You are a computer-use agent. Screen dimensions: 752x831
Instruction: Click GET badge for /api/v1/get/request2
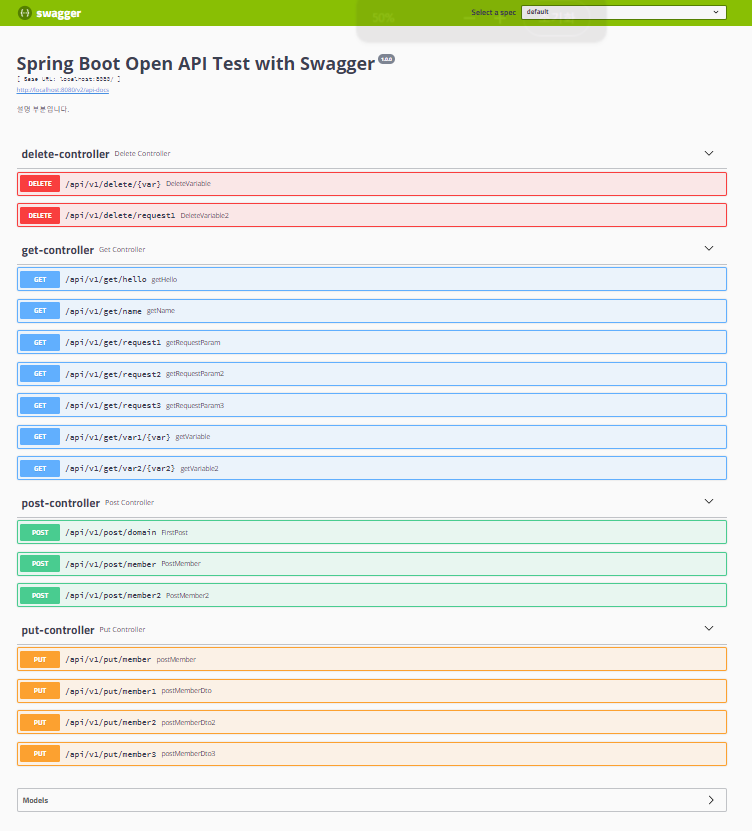[40, 374]
